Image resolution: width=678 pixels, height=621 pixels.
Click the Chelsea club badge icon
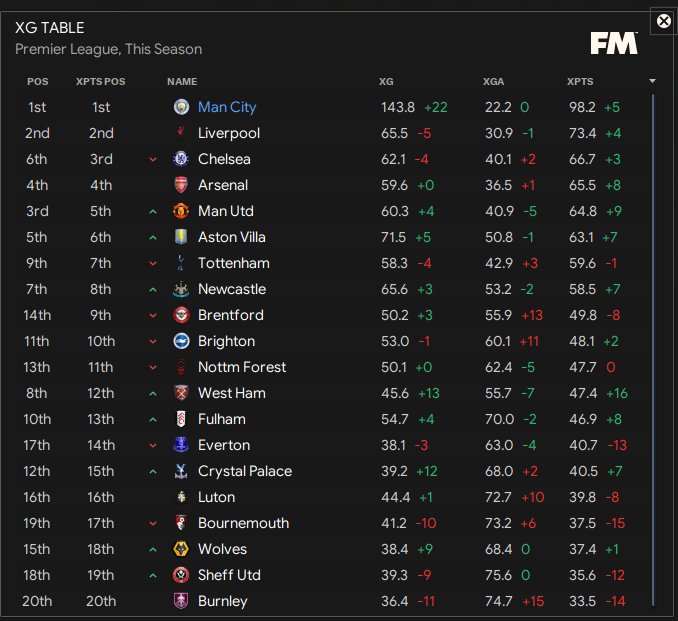coord(181,159)
